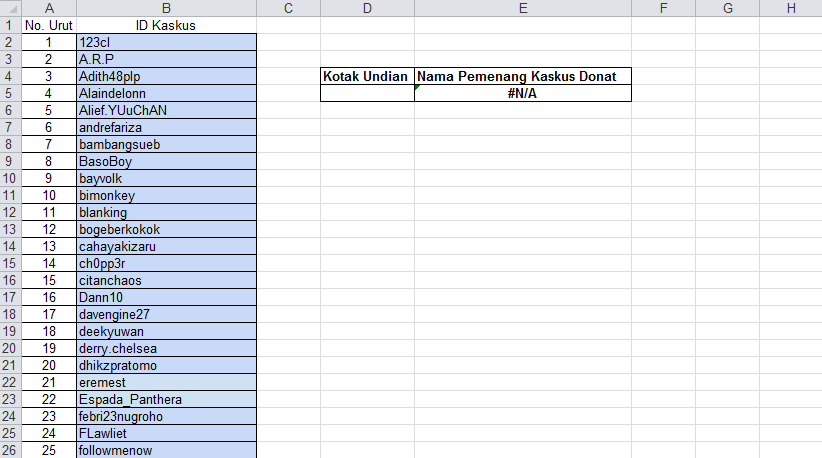The image size is (822, 458).
Task: Click the empty input cell under Kotak Undian
Action: click(367, 93)
